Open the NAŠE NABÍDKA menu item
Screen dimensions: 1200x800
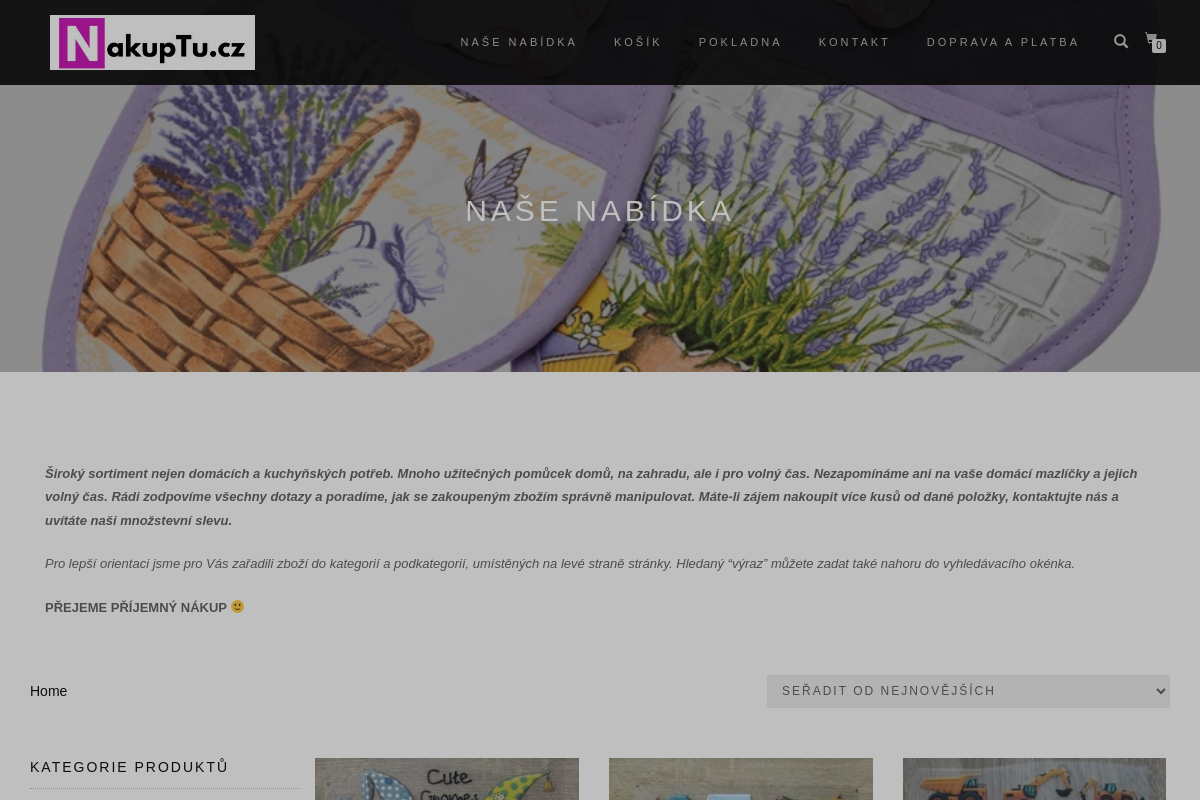click(x=519, y=42)
